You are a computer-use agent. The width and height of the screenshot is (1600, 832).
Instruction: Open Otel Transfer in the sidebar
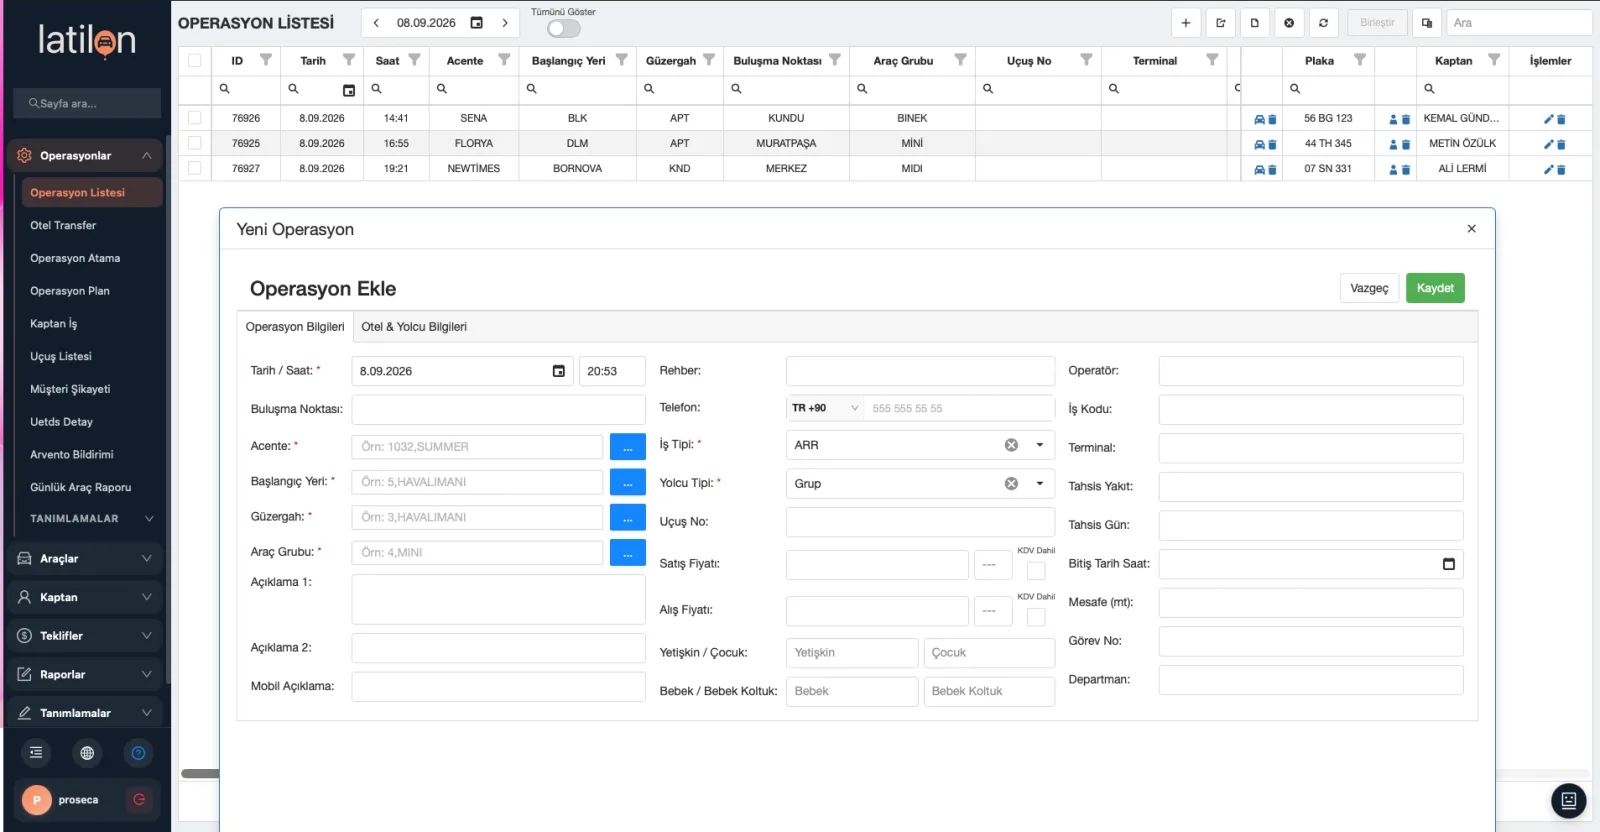63,226
